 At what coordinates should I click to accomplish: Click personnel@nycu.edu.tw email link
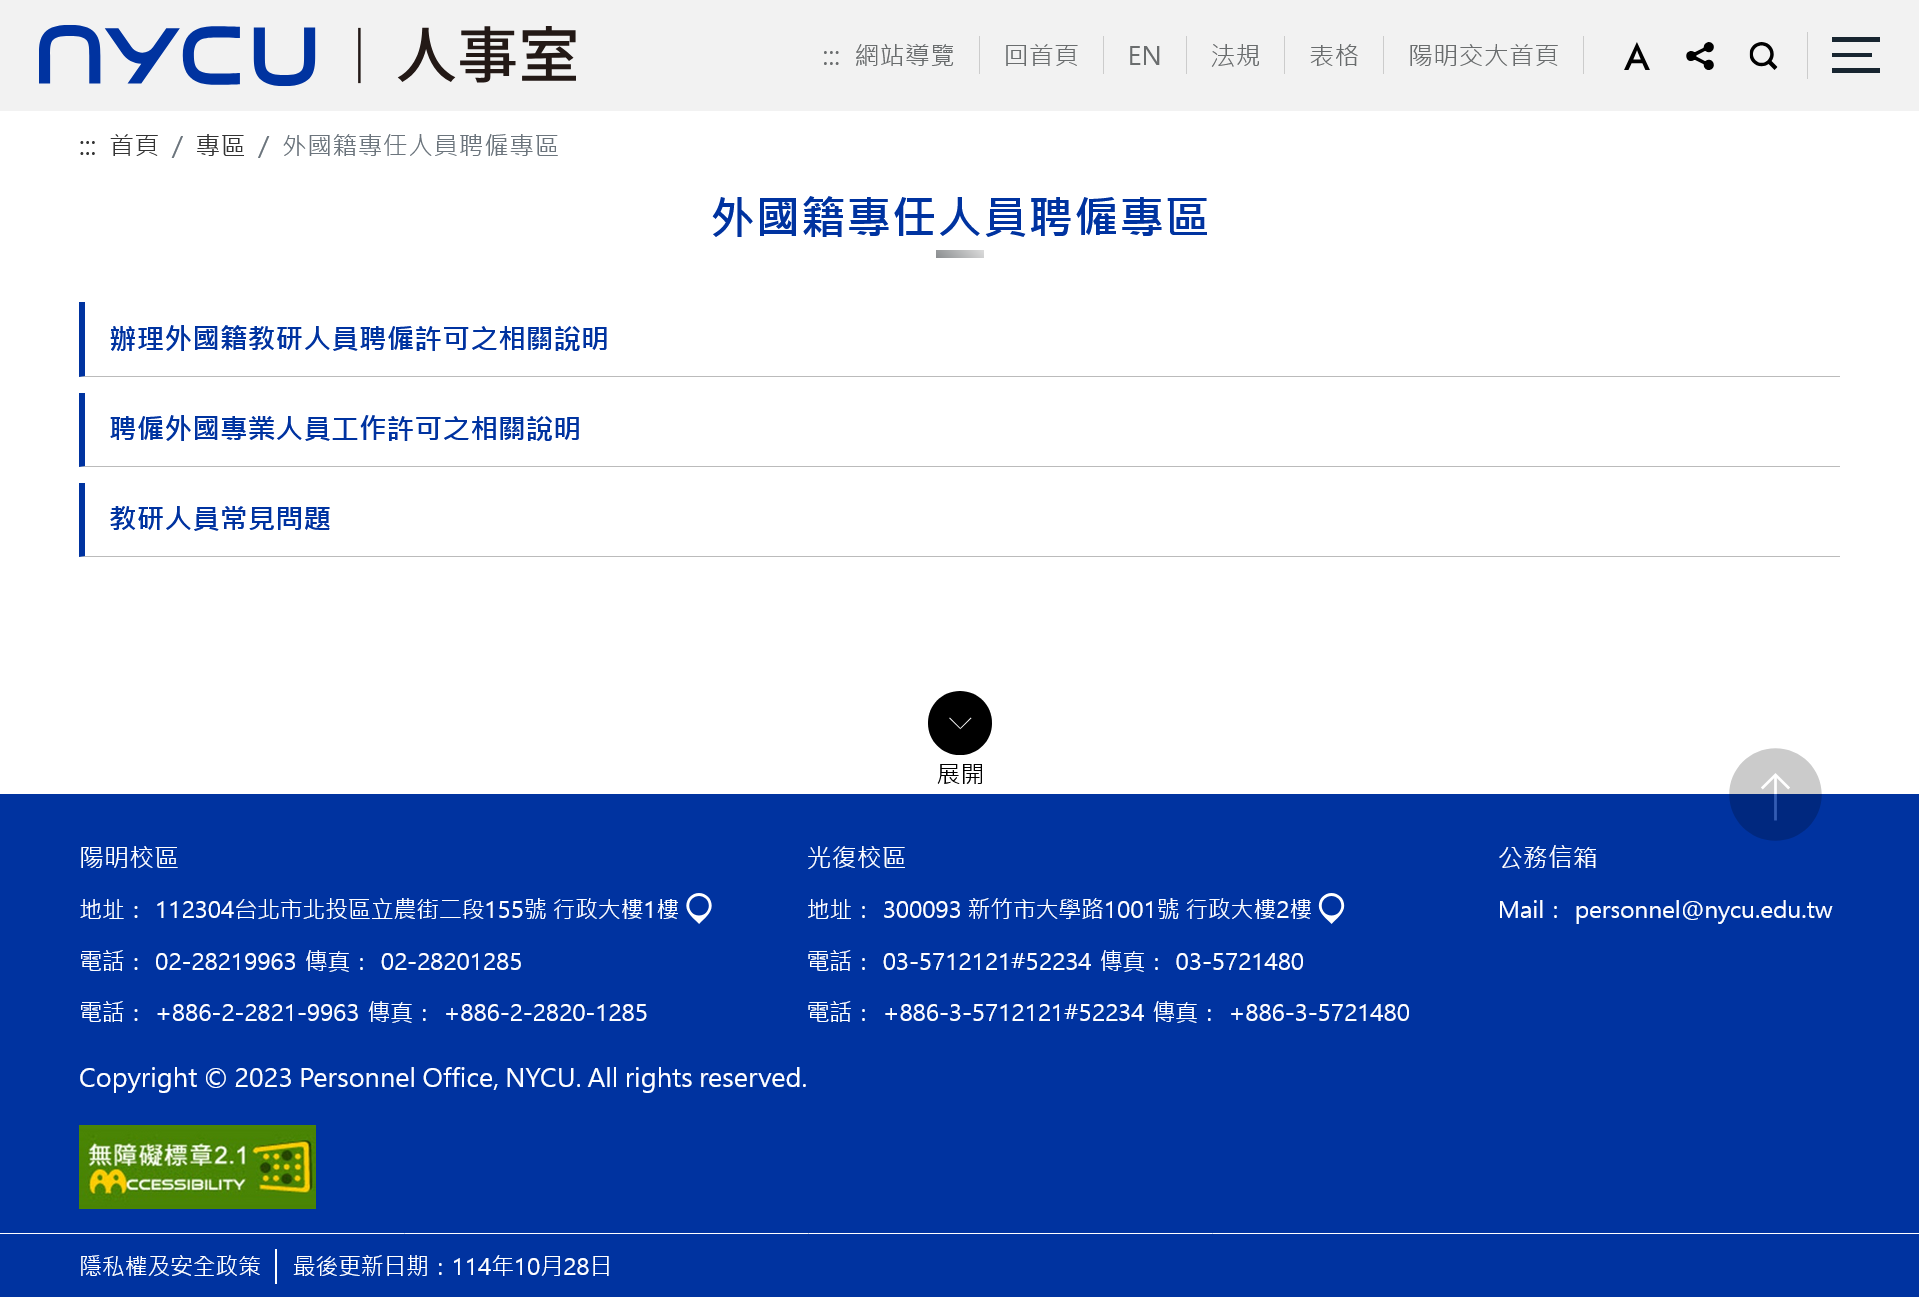pos(1703,910)
